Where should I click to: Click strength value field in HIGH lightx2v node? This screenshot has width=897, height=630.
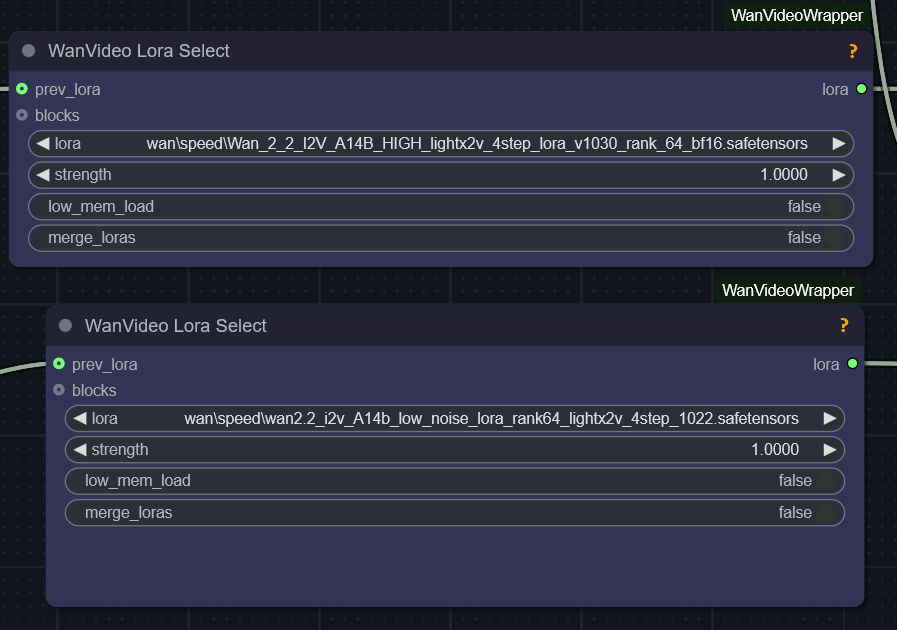point(441,175)
